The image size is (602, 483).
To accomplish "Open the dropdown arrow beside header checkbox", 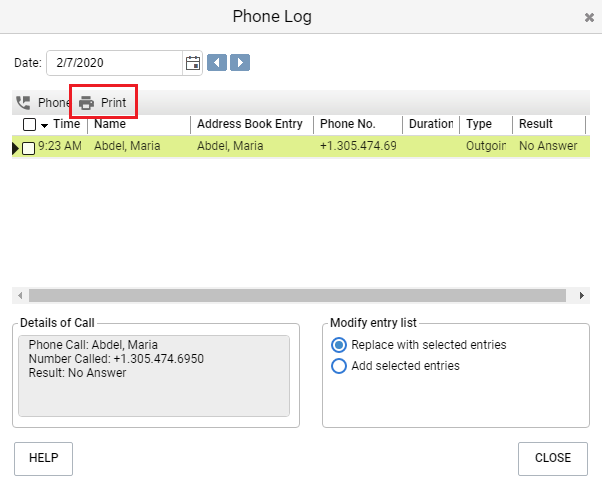I will [x=45, y=126].
